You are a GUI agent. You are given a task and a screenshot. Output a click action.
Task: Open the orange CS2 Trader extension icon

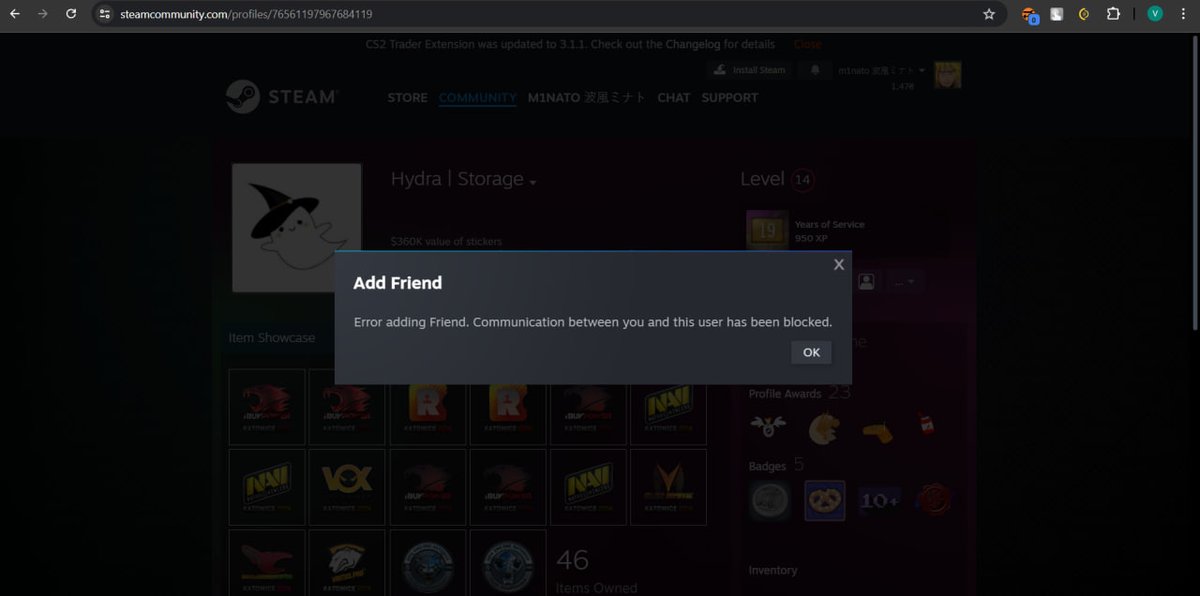click(1029, 15)
